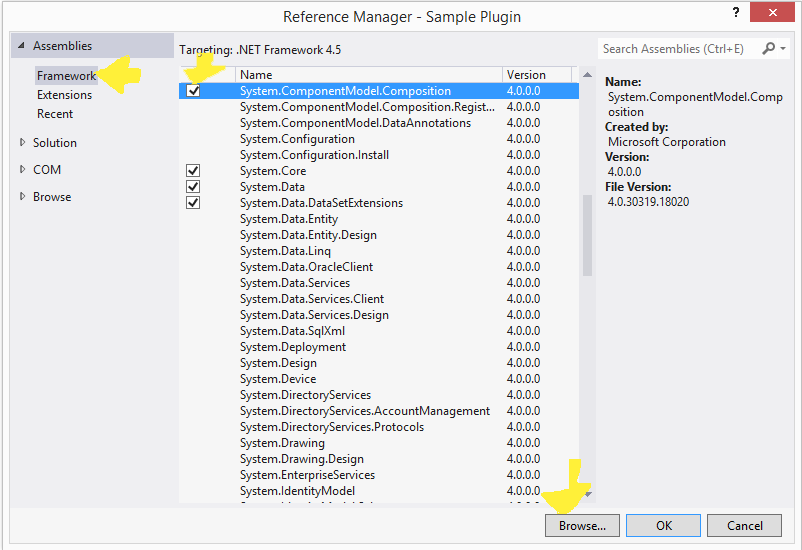This screenshot has height=550, width=802.
Task: Click the scrollbar up arrow
Action: [x=587, y=75]
